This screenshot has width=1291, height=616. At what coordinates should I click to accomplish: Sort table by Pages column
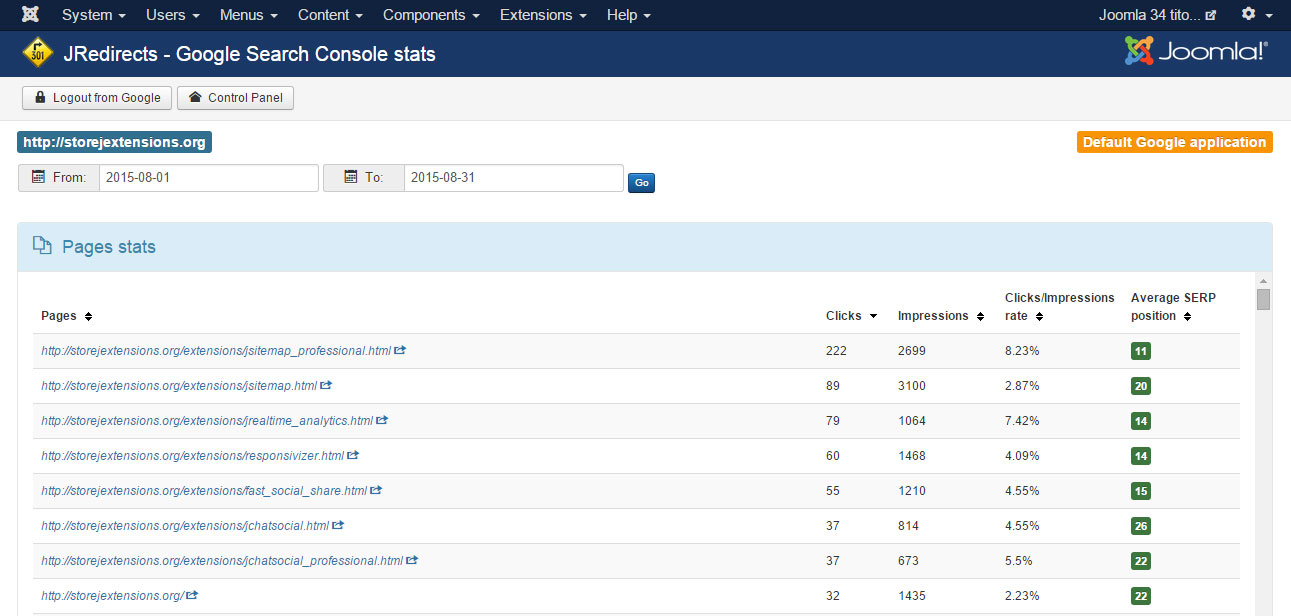pyautogui.click(x=66, y=316)
